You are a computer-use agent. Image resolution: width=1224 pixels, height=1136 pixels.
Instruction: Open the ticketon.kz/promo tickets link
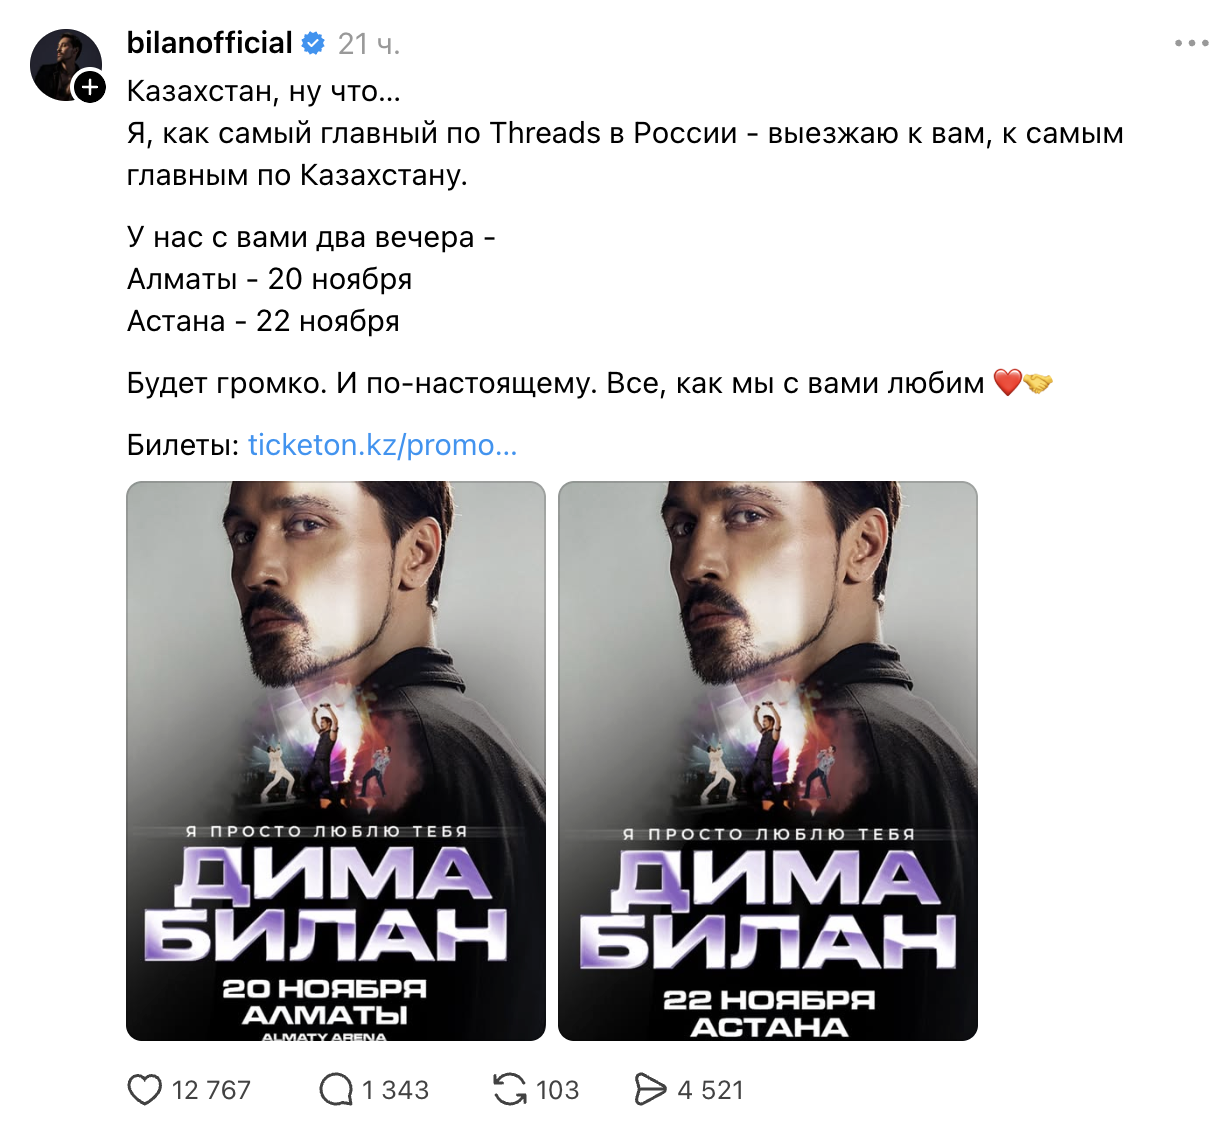[383, 445]
